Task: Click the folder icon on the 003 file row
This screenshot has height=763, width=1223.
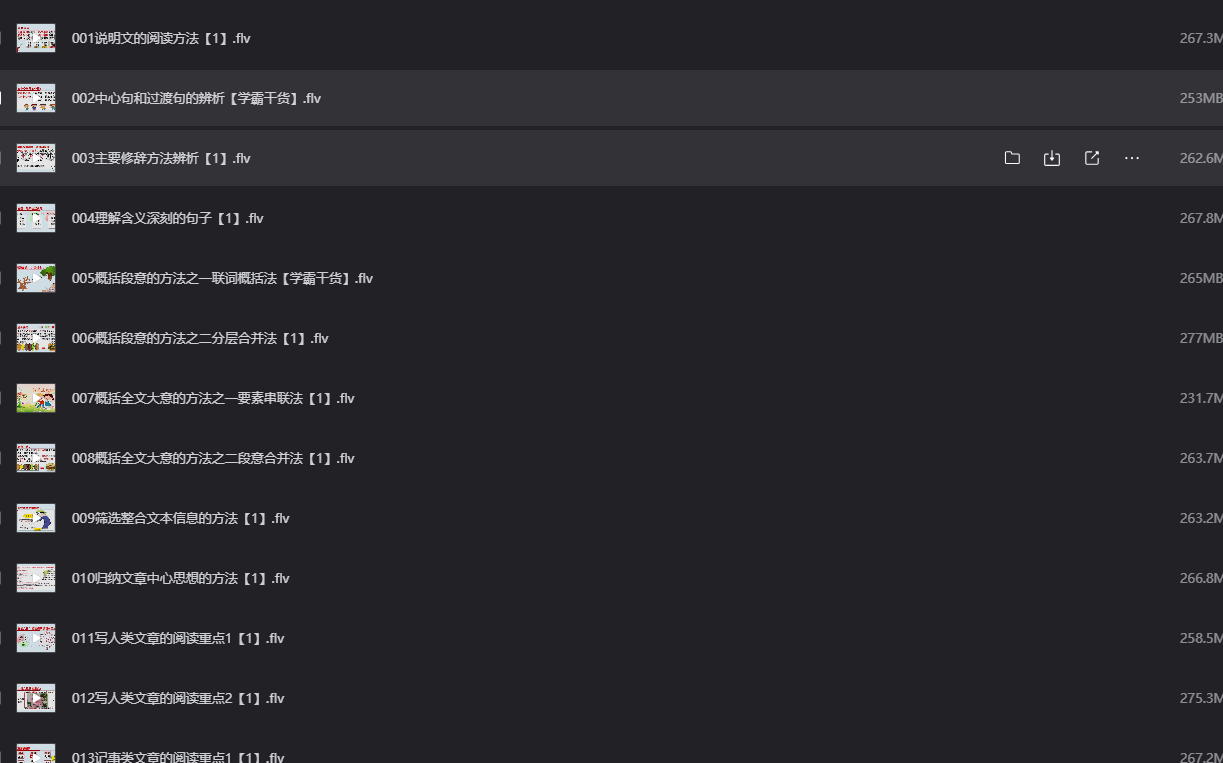Action: (1012, 158)
